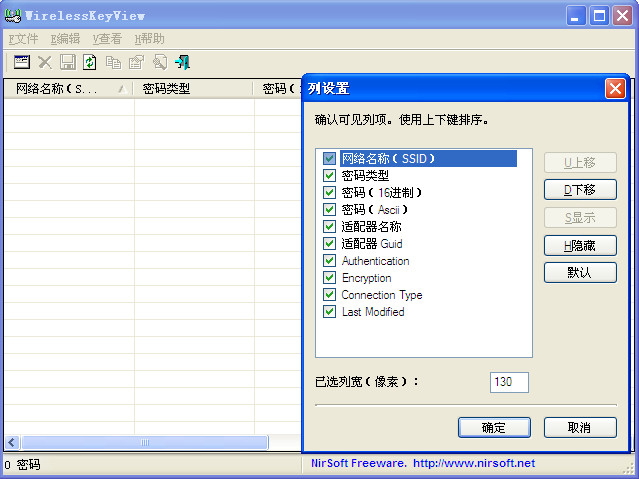The image size is (639, 479).
Task: Click the column width input field
Action: point(509,382)
